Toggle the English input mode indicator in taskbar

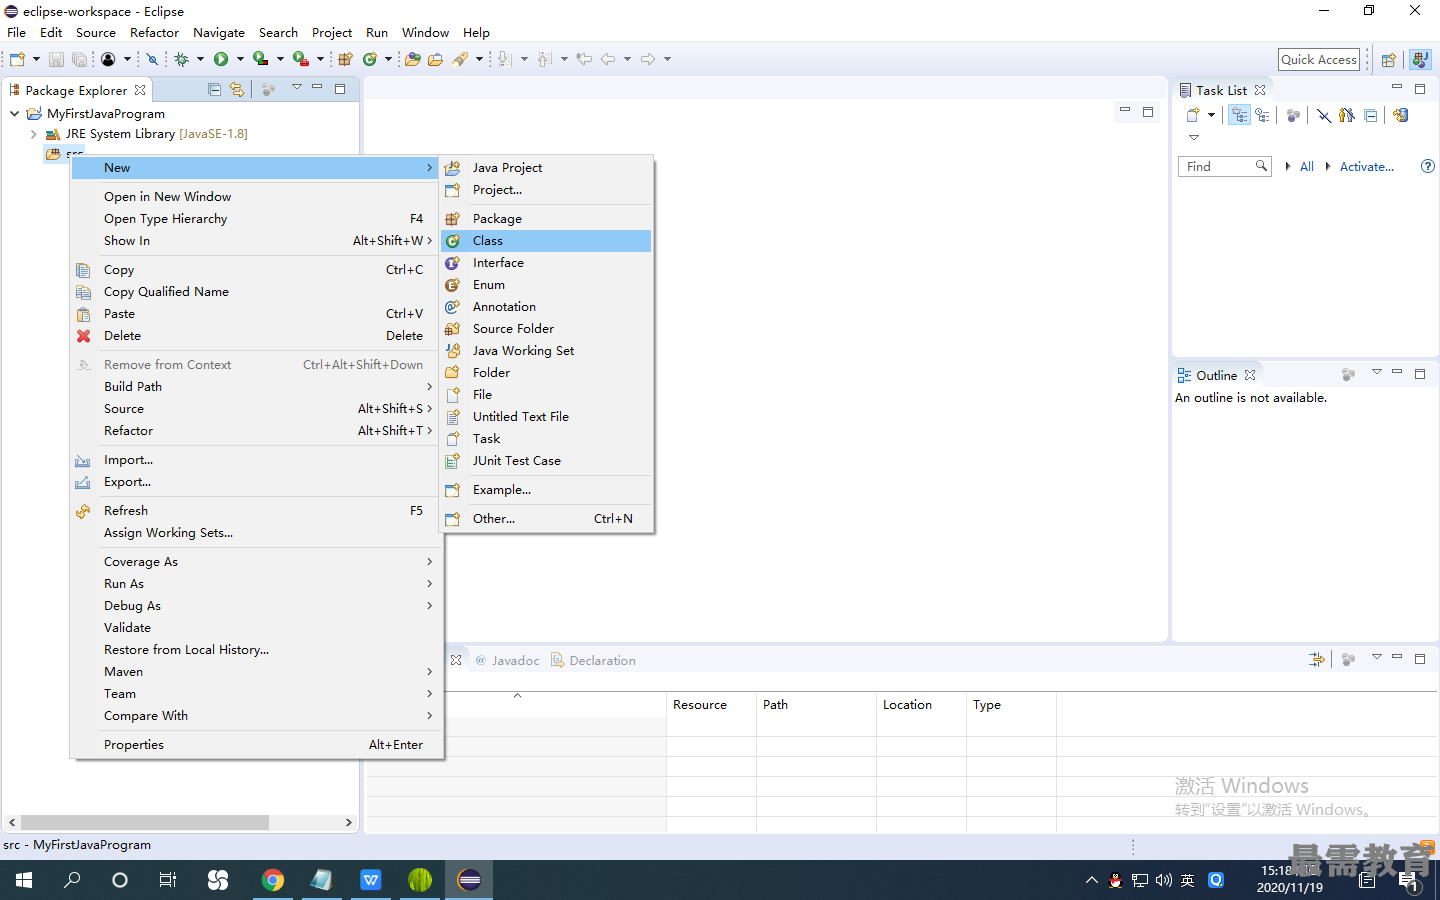(1188, 880)
